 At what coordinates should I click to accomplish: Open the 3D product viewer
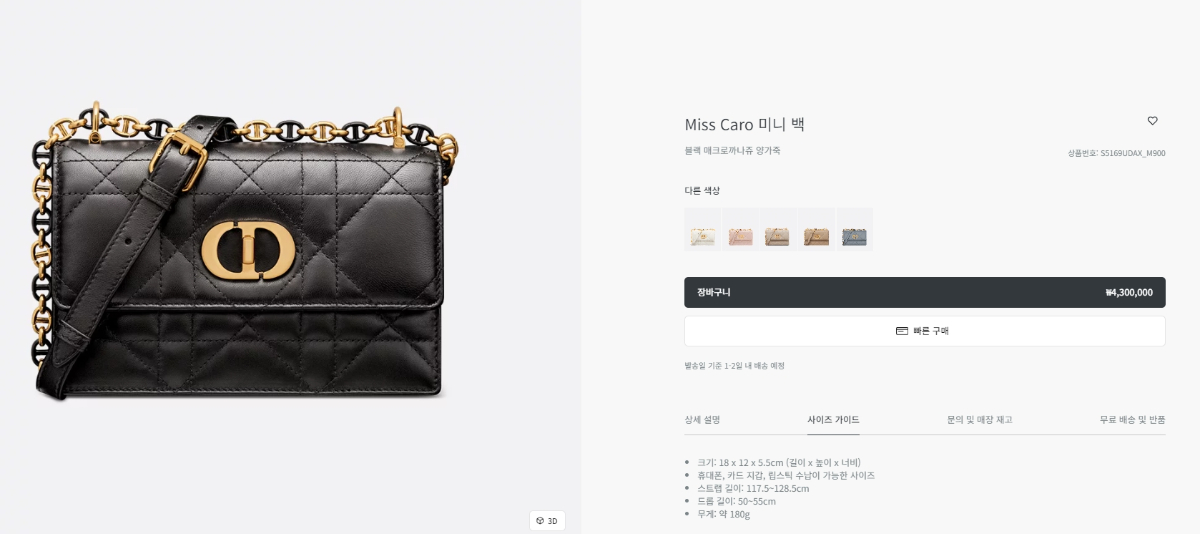pyautogui.click(x=547, y=520)
